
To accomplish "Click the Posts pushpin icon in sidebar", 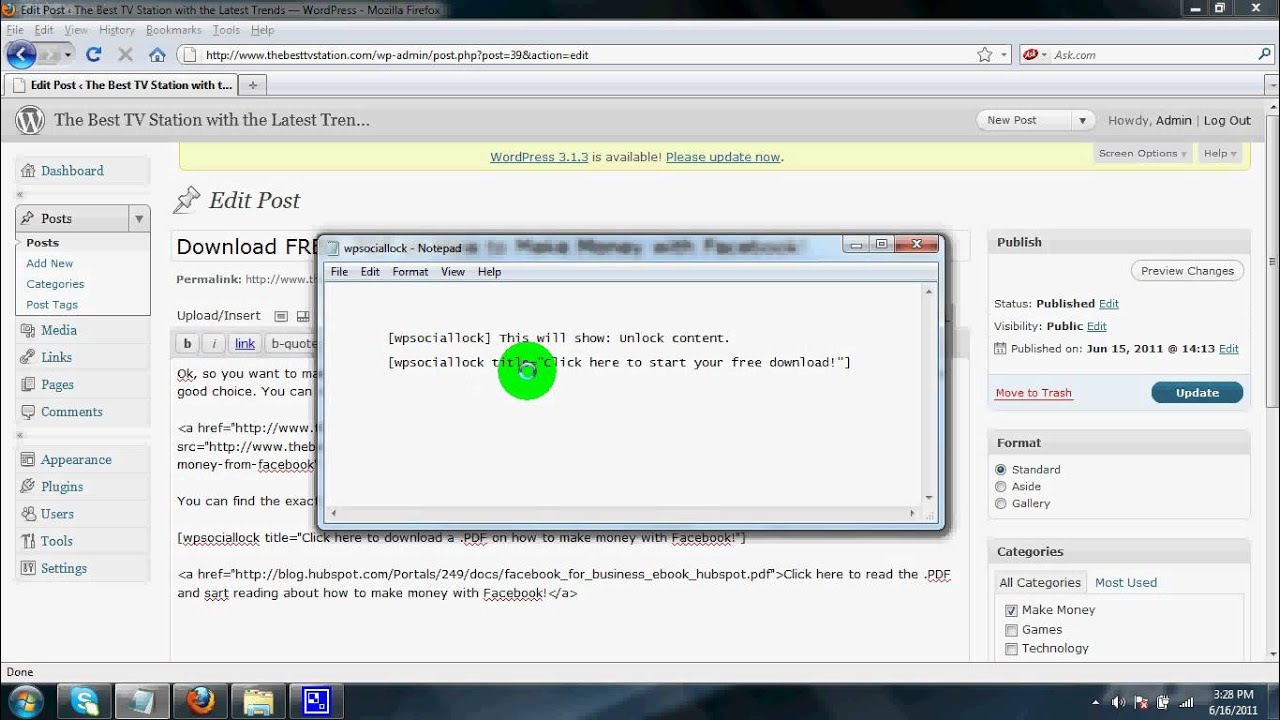I will click(29, 218).
